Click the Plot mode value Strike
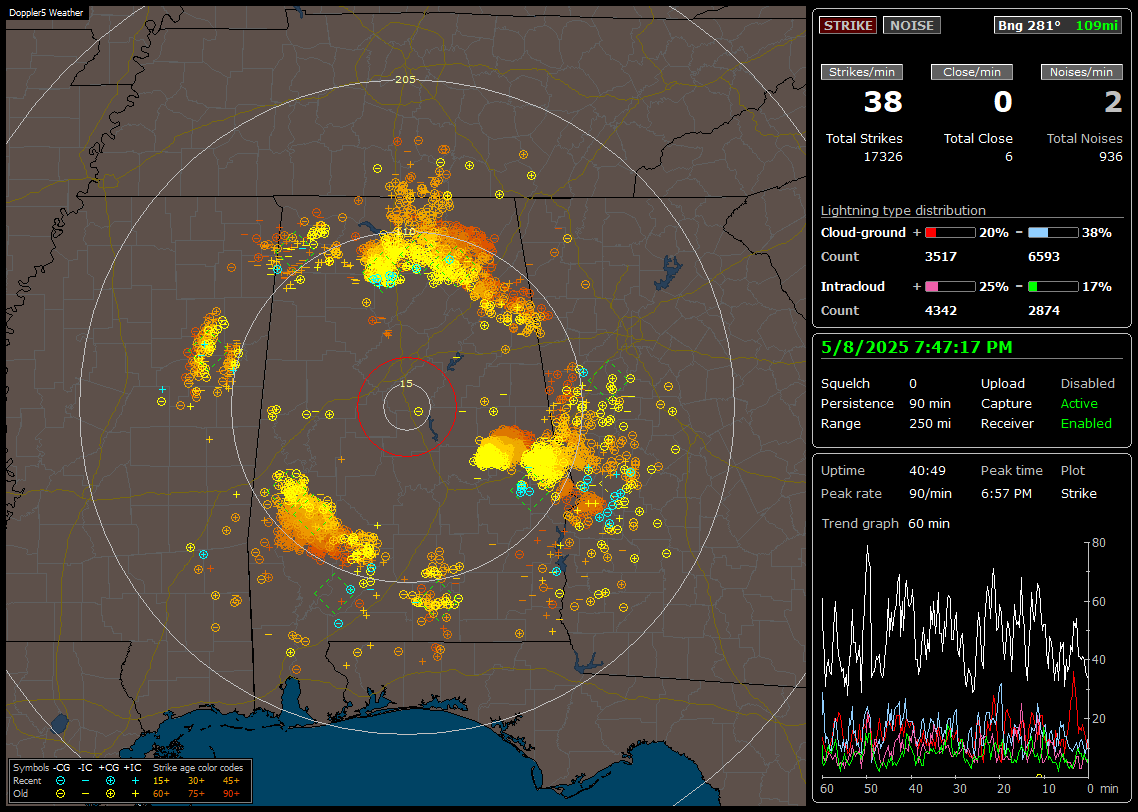The width and height of the screenshot is (1138, 812). tap(1078, 493)
